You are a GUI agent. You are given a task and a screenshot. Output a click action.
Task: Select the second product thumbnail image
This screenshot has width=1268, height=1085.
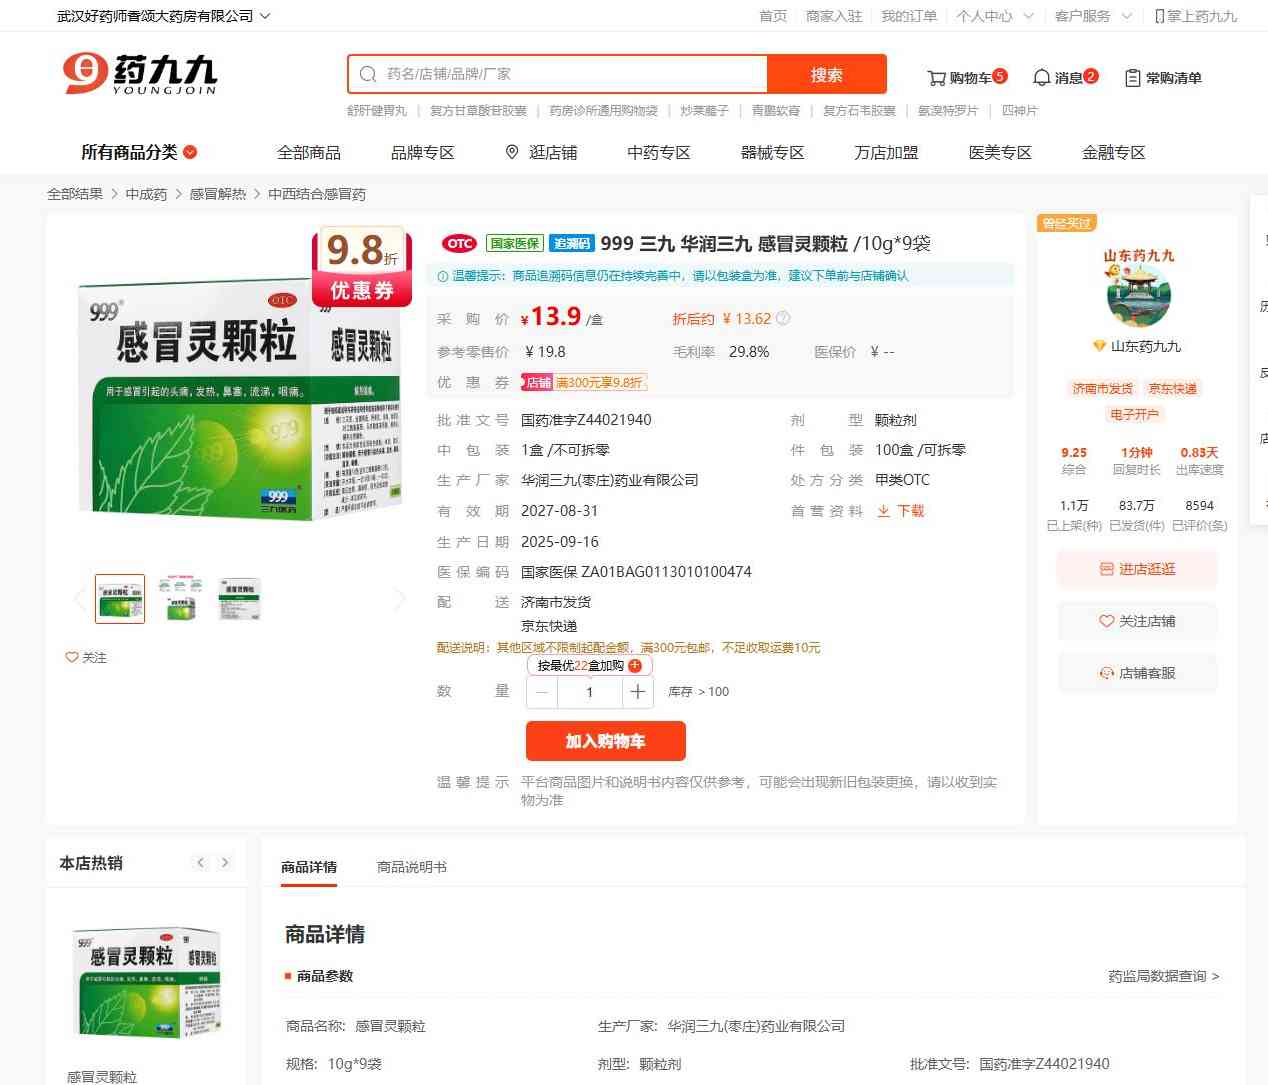[x=180, y=598]
